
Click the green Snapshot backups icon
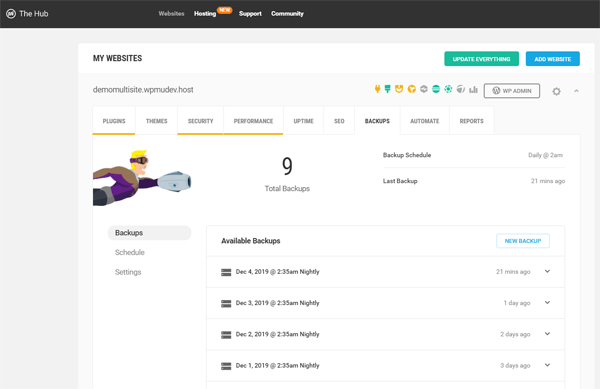(448, 89)
